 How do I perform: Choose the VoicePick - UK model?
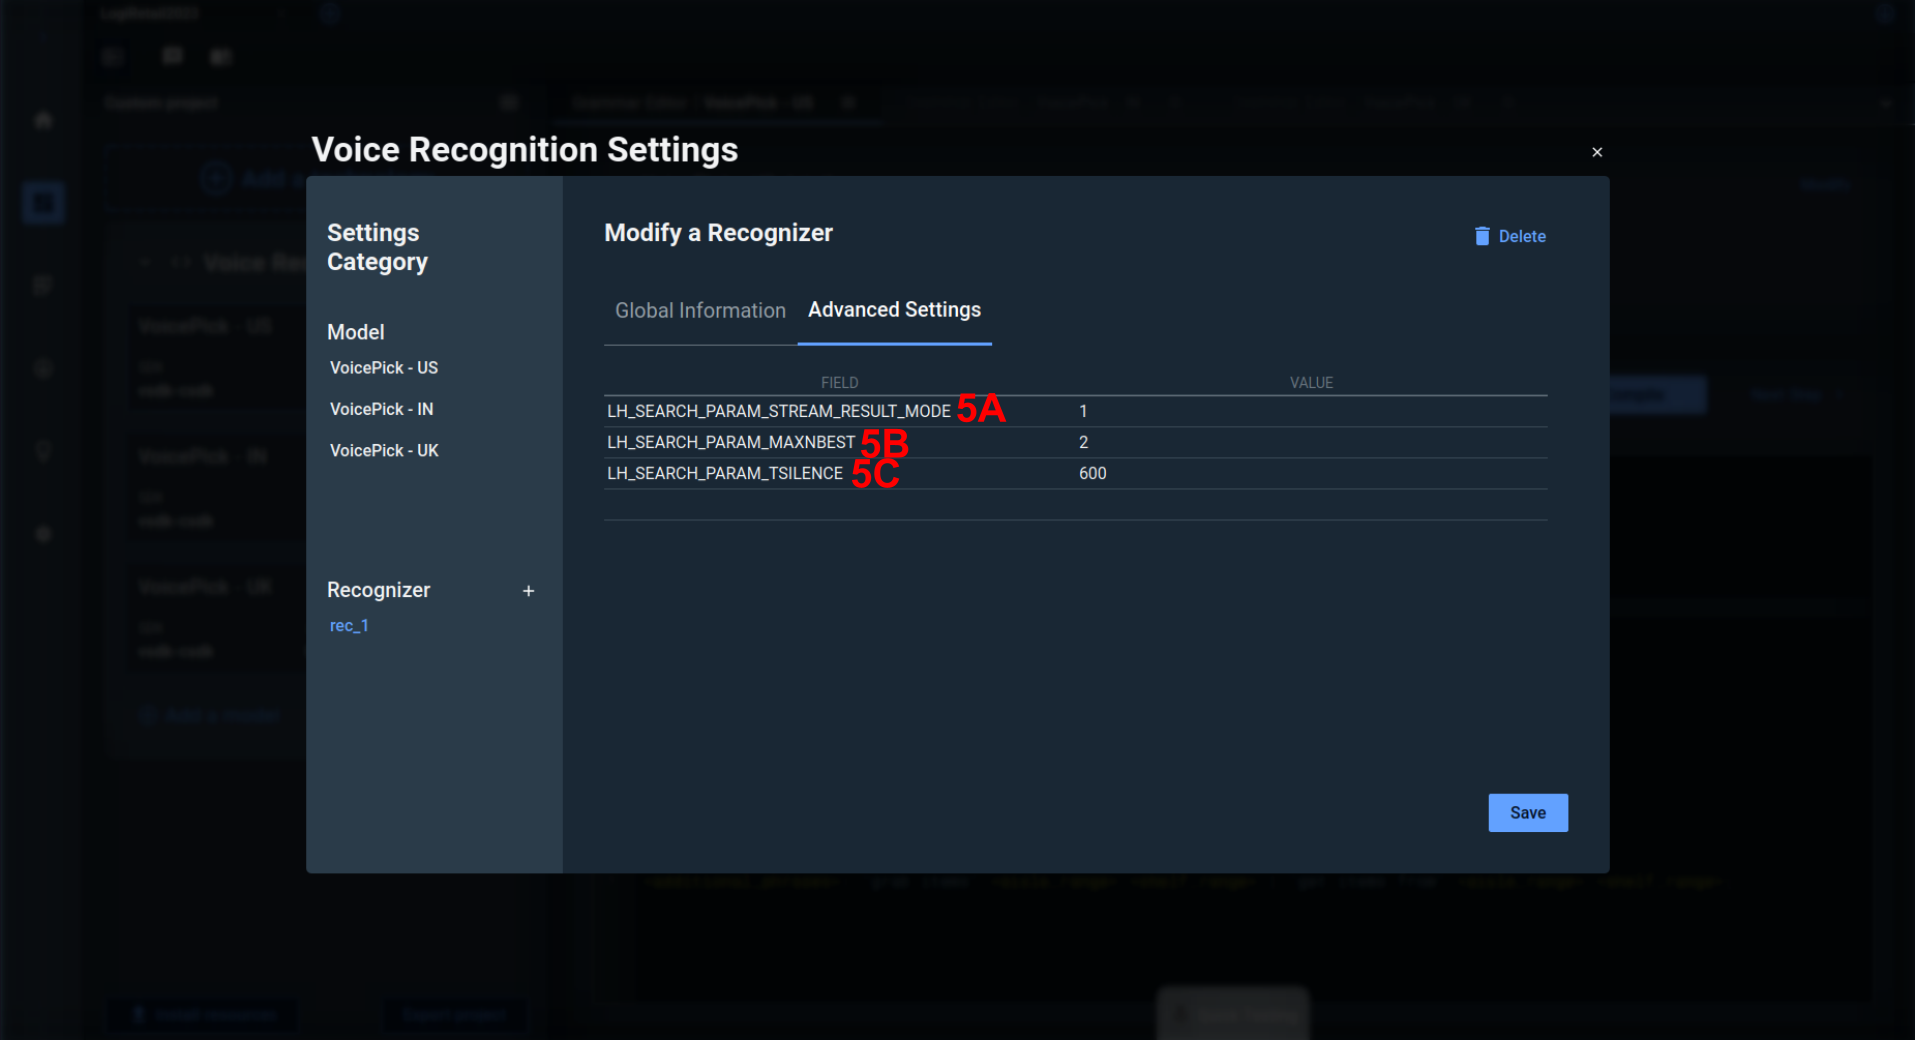tap(384, 451)
